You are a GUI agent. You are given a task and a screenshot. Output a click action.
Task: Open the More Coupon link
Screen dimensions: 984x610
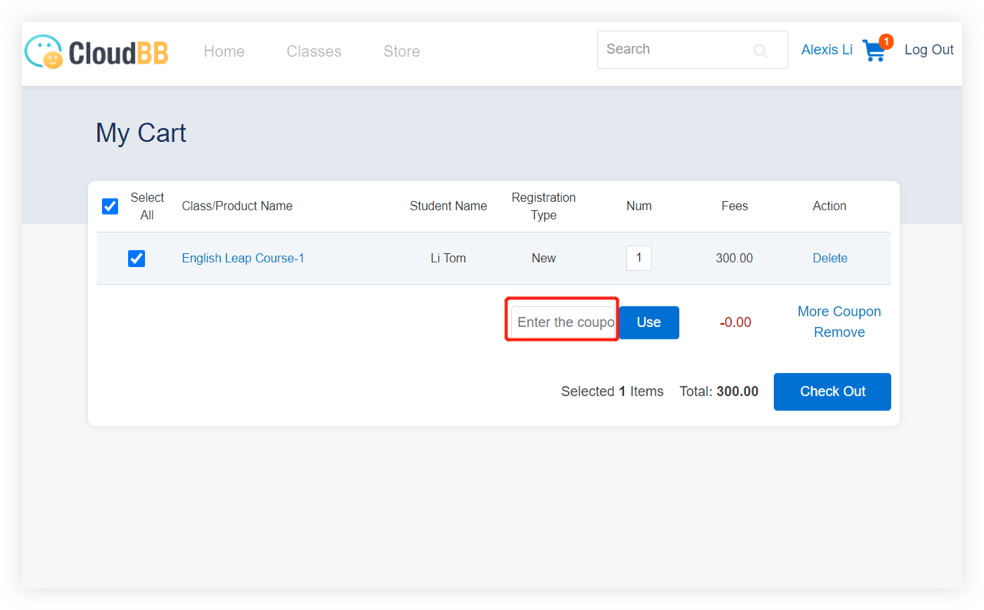(x=839, y=311)
